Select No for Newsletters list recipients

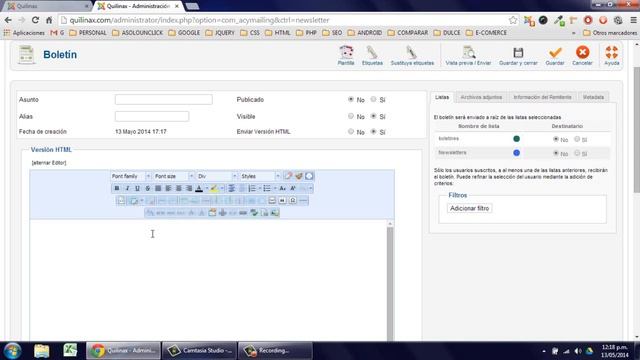point(556,153)
